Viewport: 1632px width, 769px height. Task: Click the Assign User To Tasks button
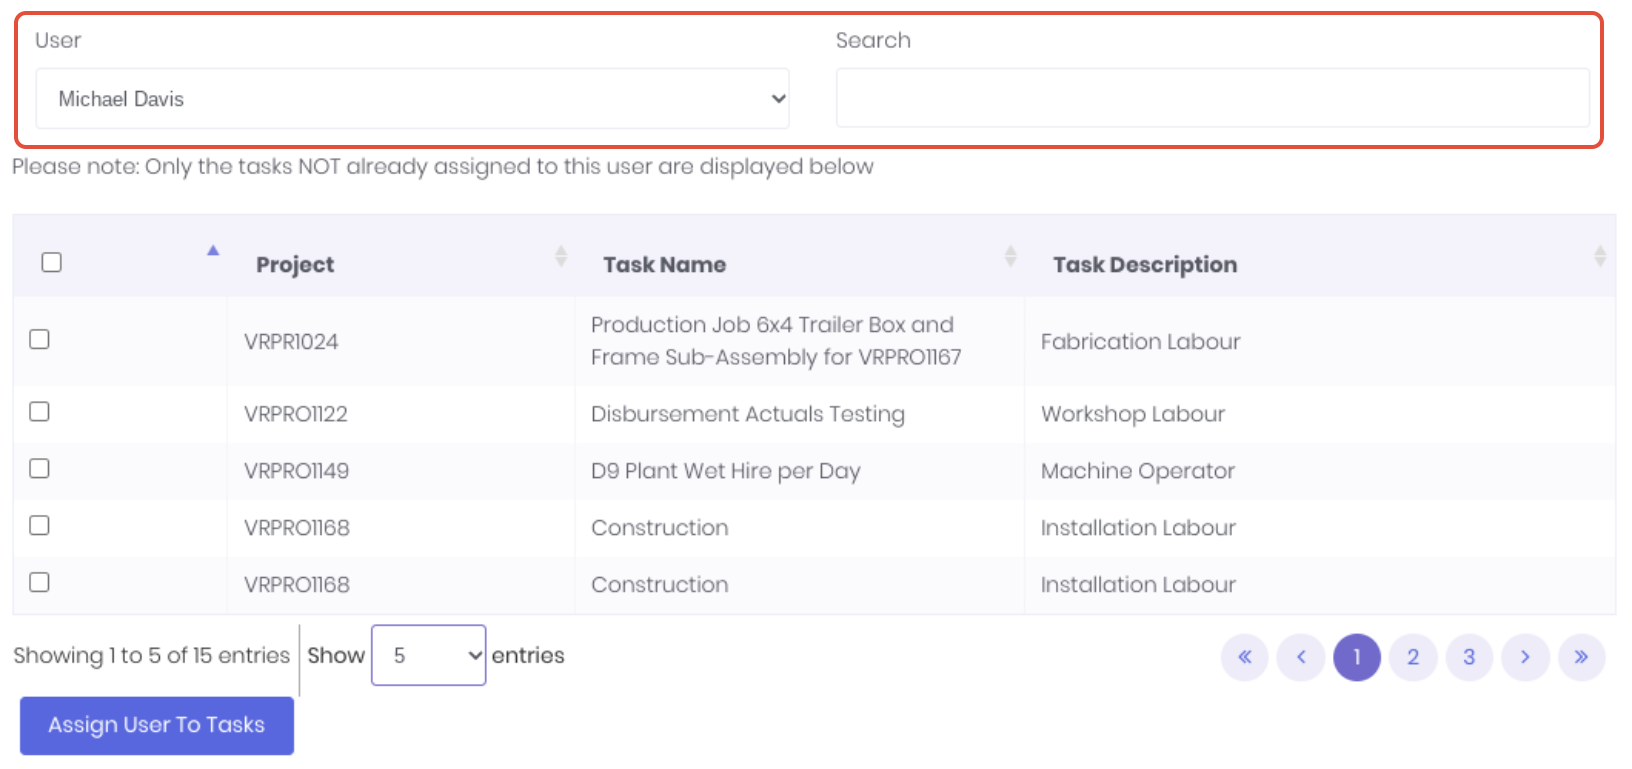[157, 725]
